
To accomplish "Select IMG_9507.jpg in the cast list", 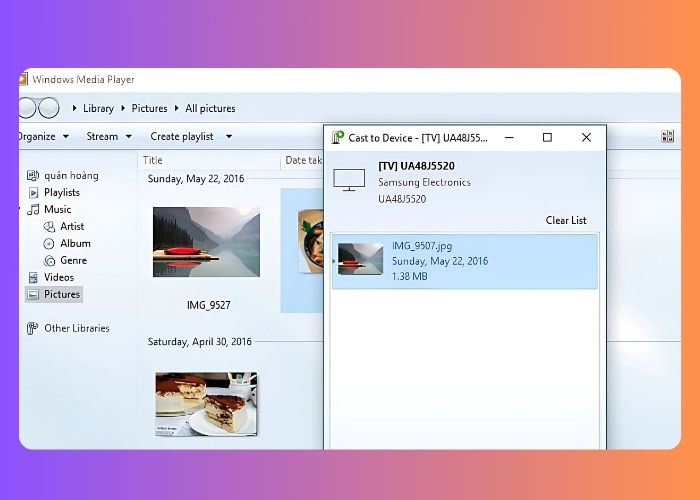I will (x=464, y=260).
